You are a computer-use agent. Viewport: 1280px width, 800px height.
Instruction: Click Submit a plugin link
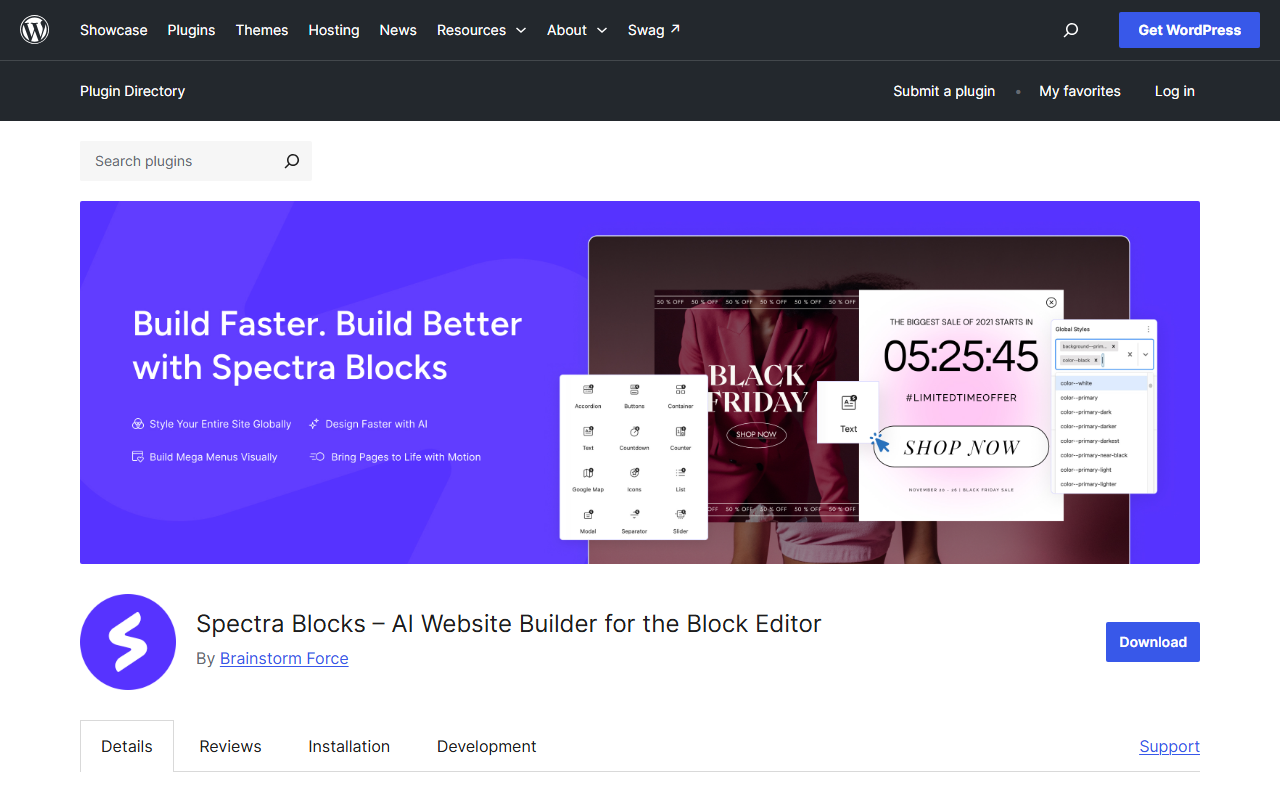tap(944, 91)
